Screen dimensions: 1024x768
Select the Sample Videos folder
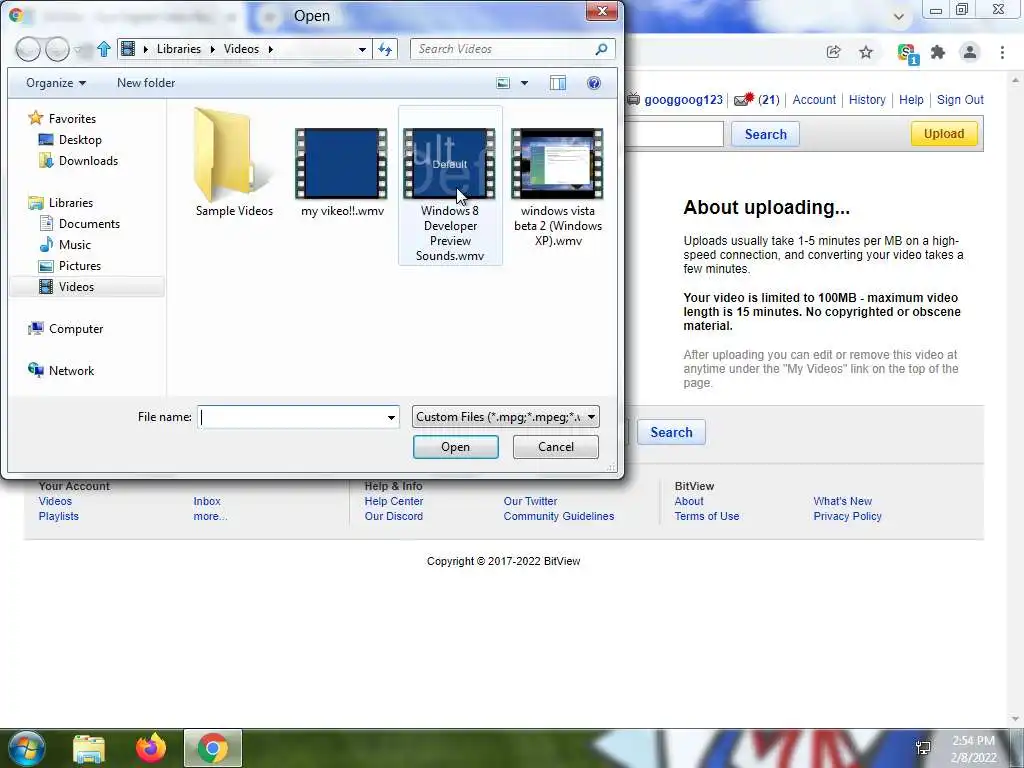(x=234, y=163)
